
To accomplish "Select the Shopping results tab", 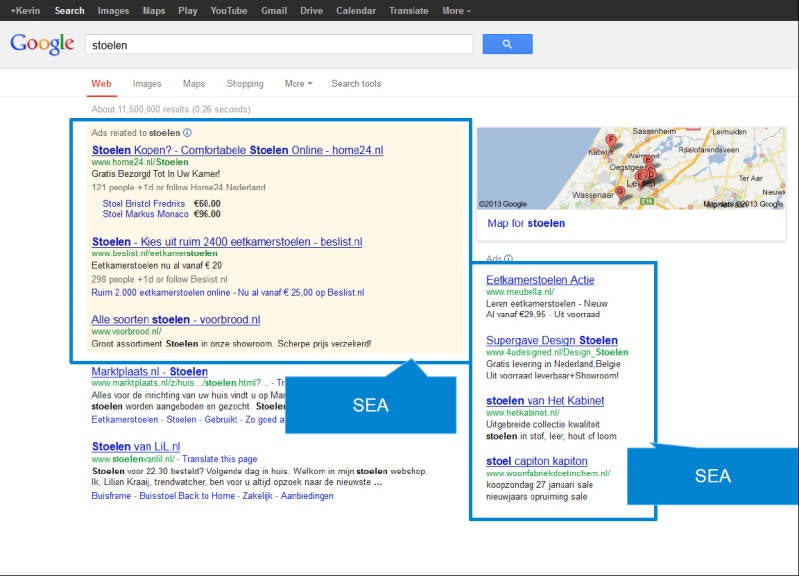I will [x=245, y=84].
